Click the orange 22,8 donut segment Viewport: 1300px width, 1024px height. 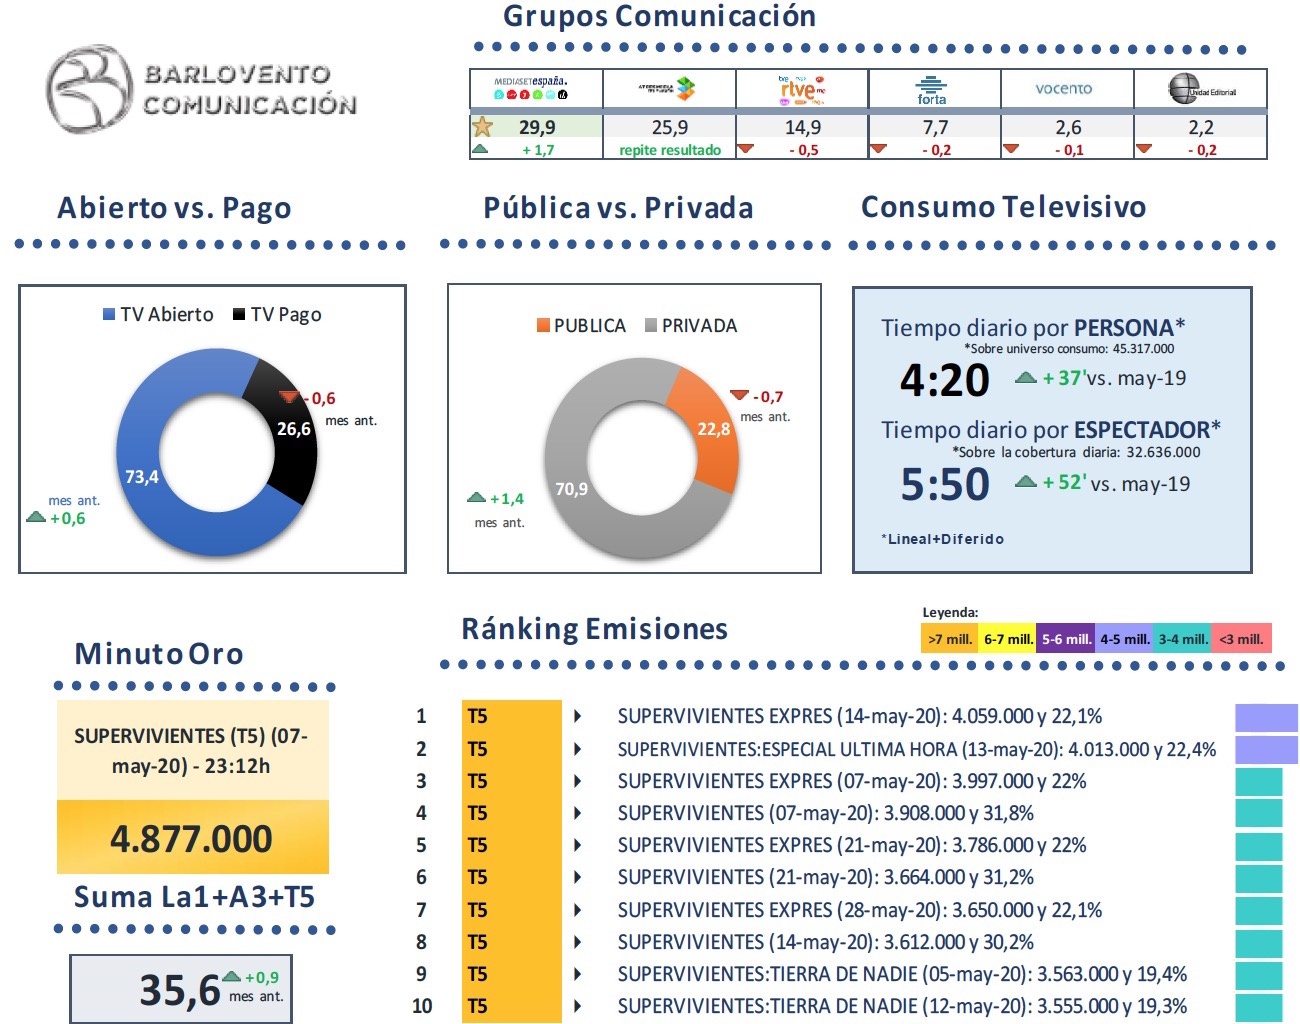[x=712, y=428]
